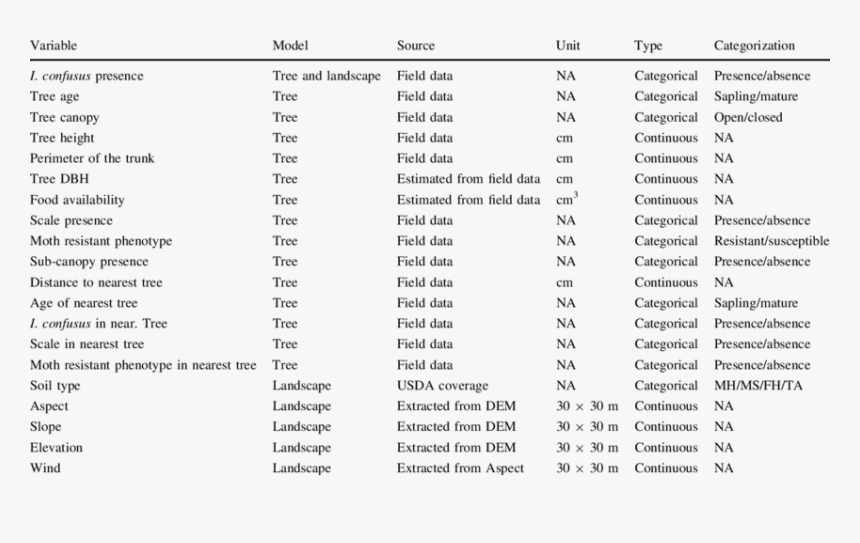Click the Categorization column header
The image size is (860, 543).
click(x=754, y=46)
